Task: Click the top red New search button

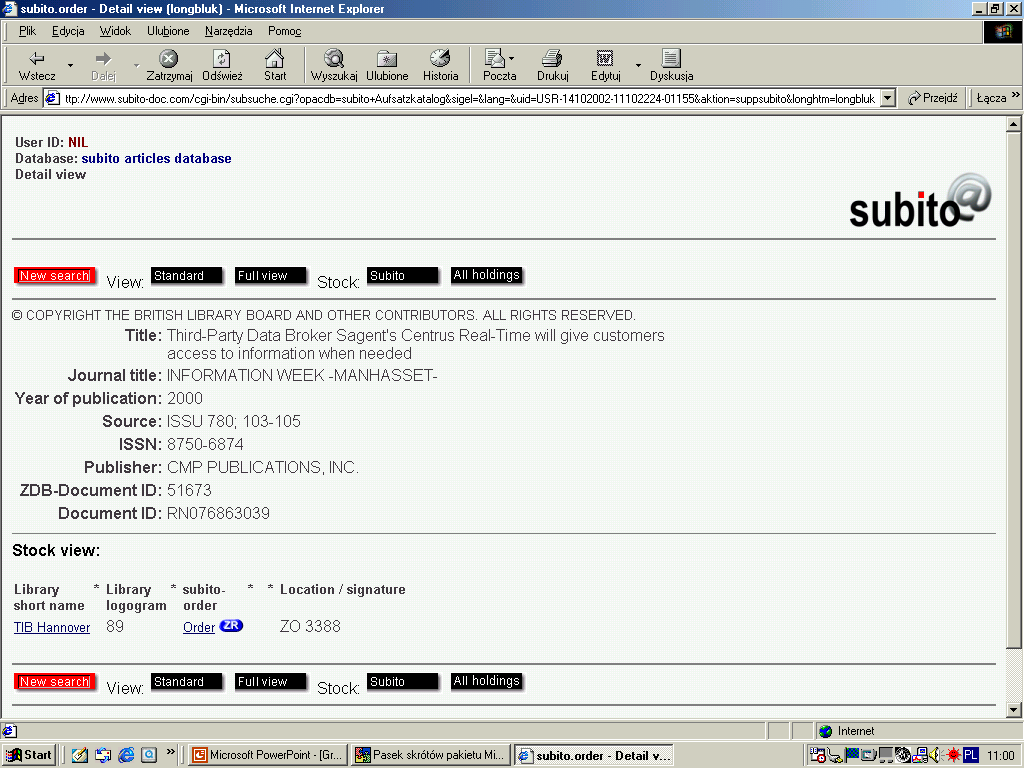Action: [x=55, y=276]
